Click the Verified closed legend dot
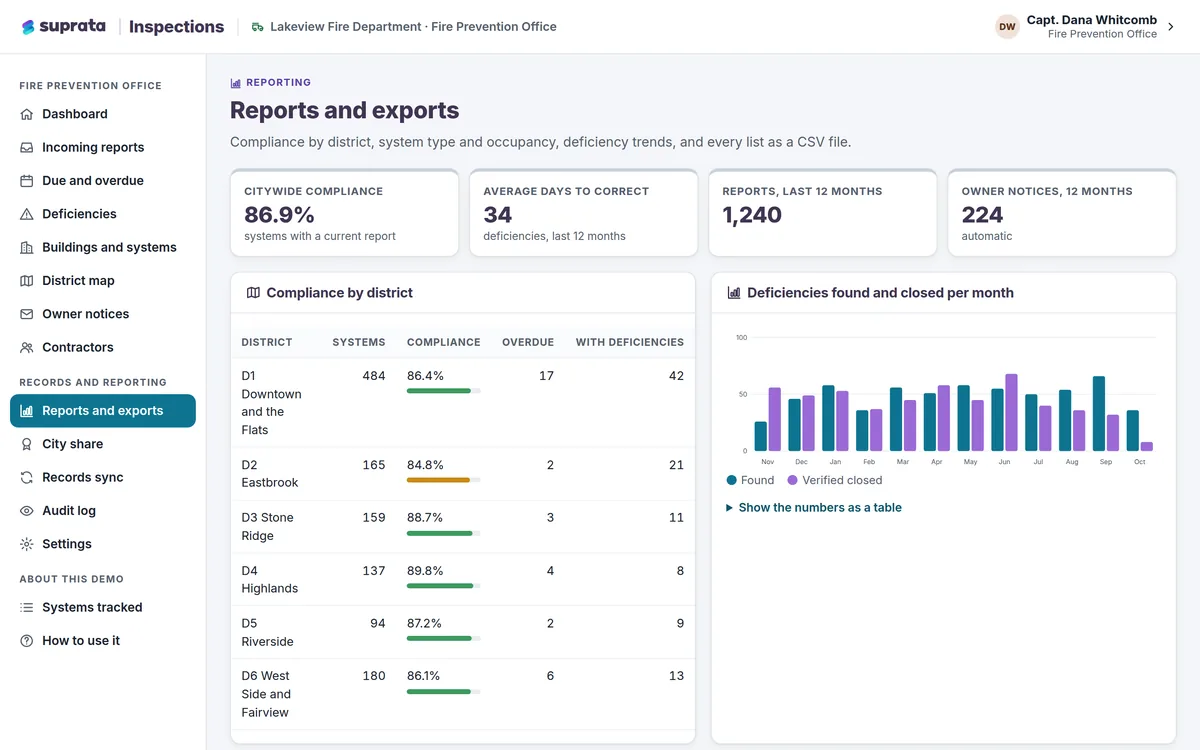This screenshot has width=1200, height=750. point(793,480)
